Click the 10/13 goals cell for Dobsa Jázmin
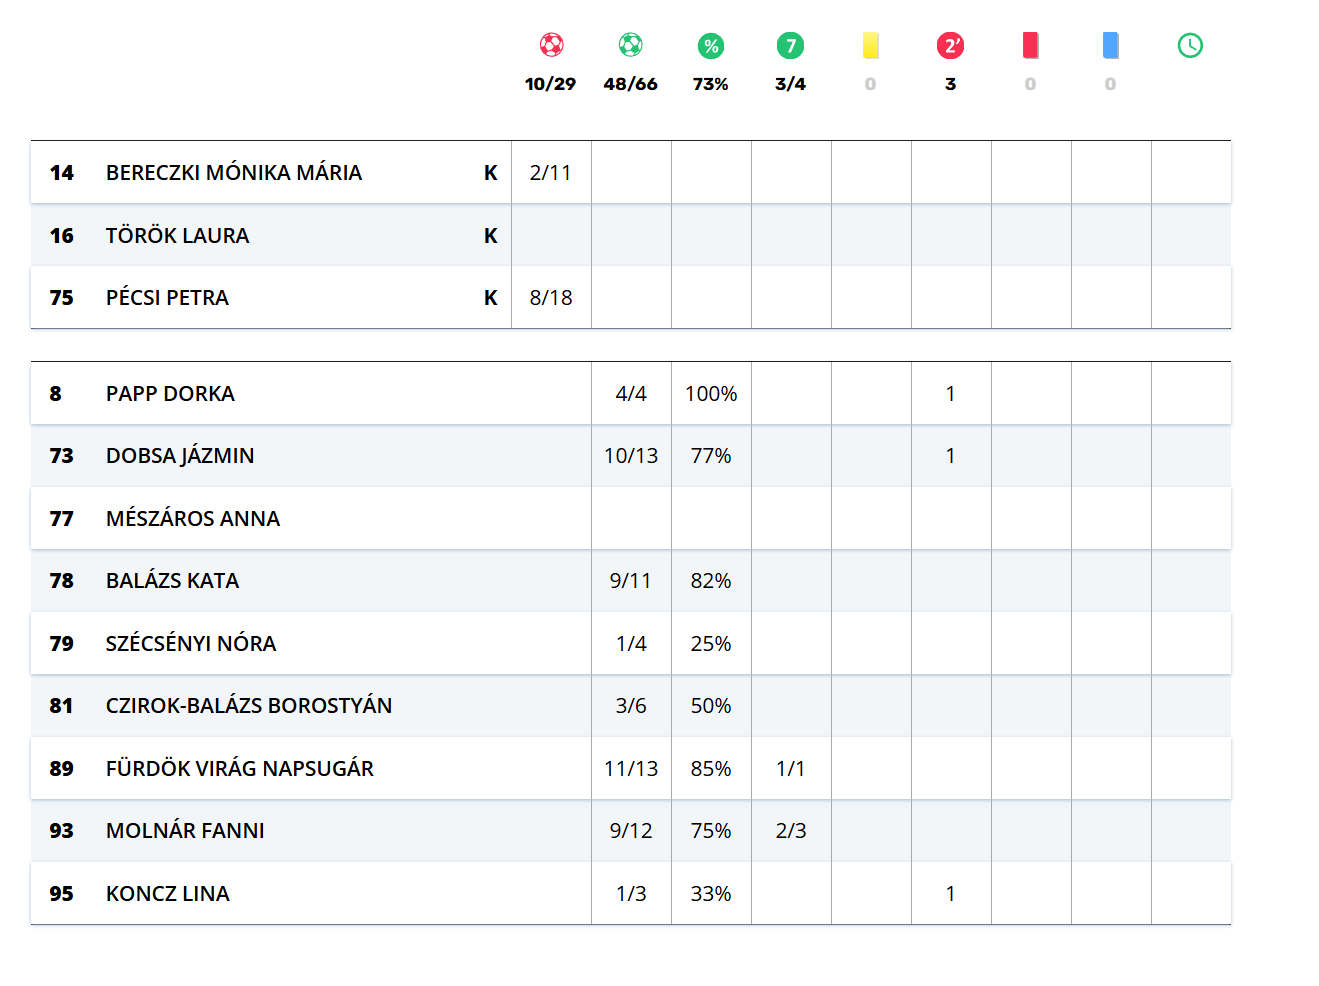1319x986 pixels. click(x=631, y=456)
